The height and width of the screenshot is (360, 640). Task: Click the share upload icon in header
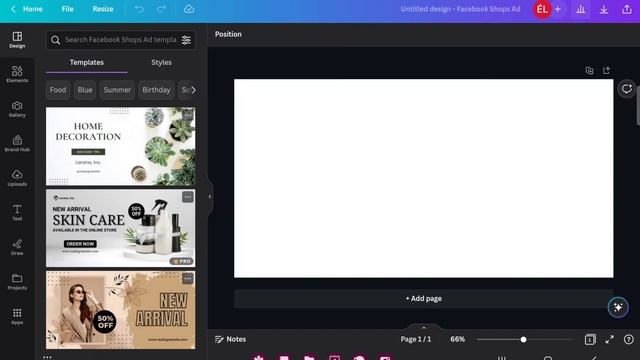click(x=627, y=9)
